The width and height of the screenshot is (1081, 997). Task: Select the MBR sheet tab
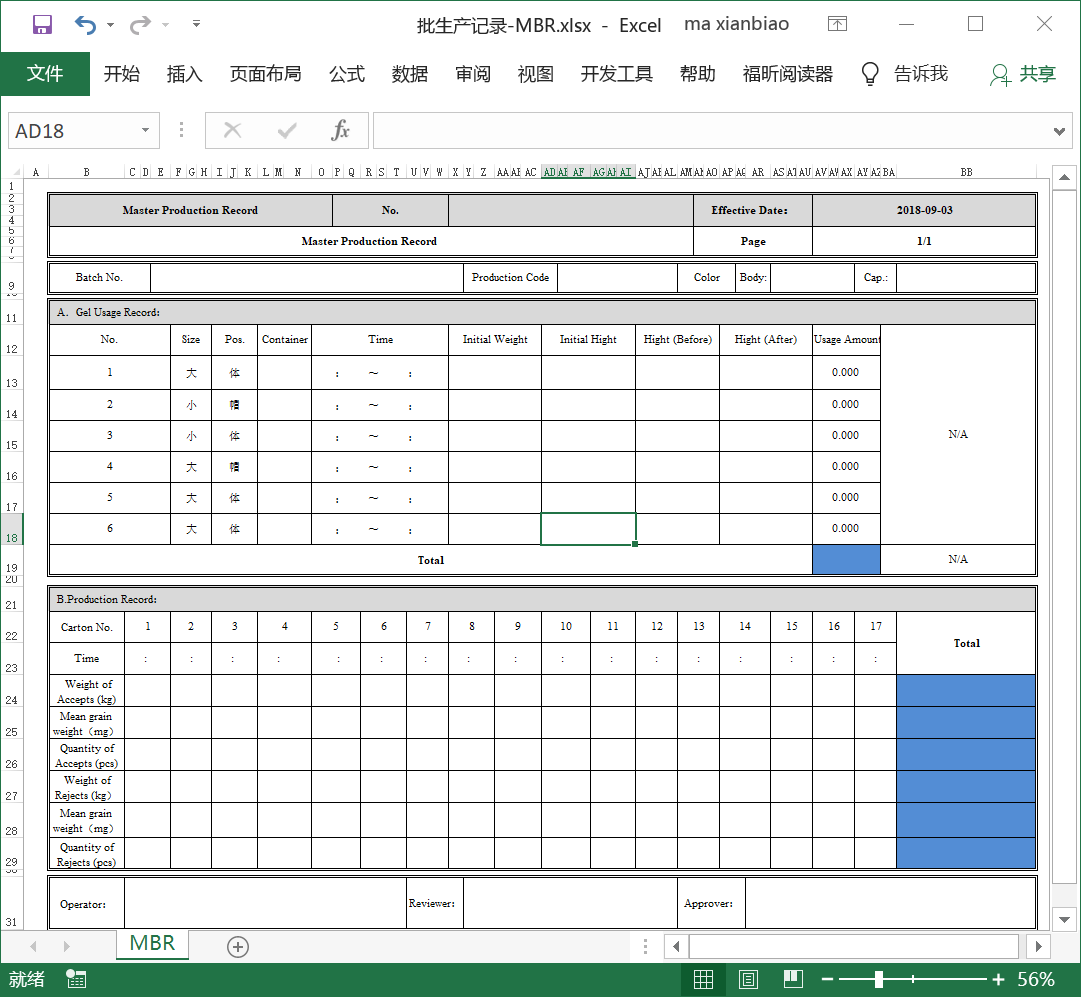tap(152, 944)
